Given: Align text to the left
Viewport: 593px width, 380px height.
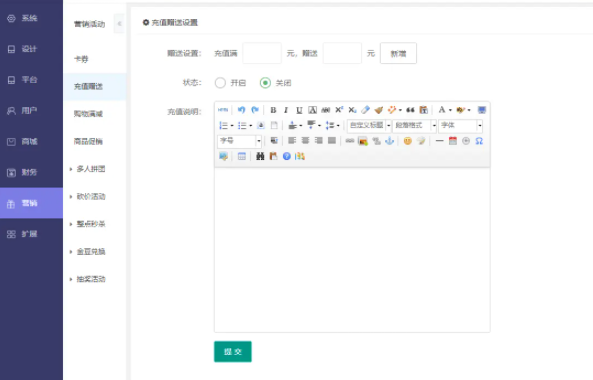Looking at the screenshot, I should (x=292, y=141).
